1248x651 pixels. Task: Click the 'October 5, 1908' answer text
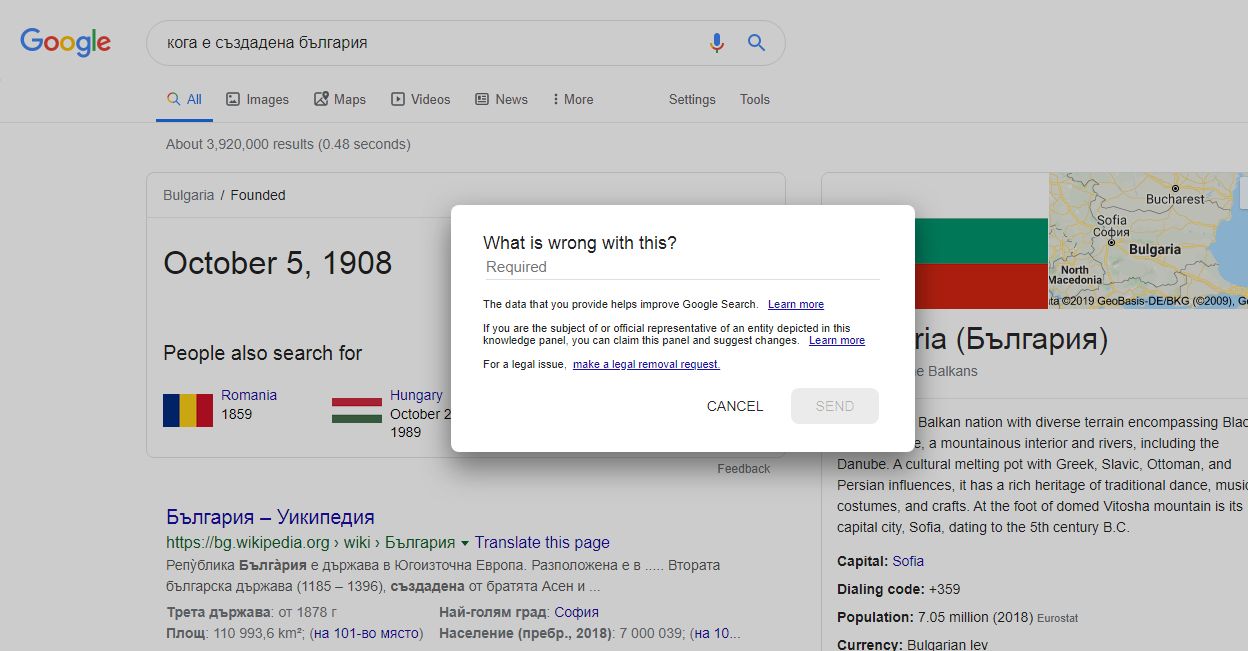[278, 263]
